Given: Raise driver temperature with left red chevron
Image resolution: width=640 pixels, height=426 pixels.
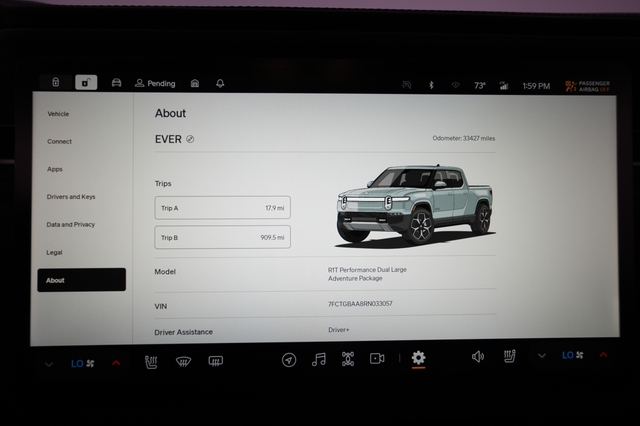Looking at the screenshot, I should pyautogui.click(x=116, y=363).
